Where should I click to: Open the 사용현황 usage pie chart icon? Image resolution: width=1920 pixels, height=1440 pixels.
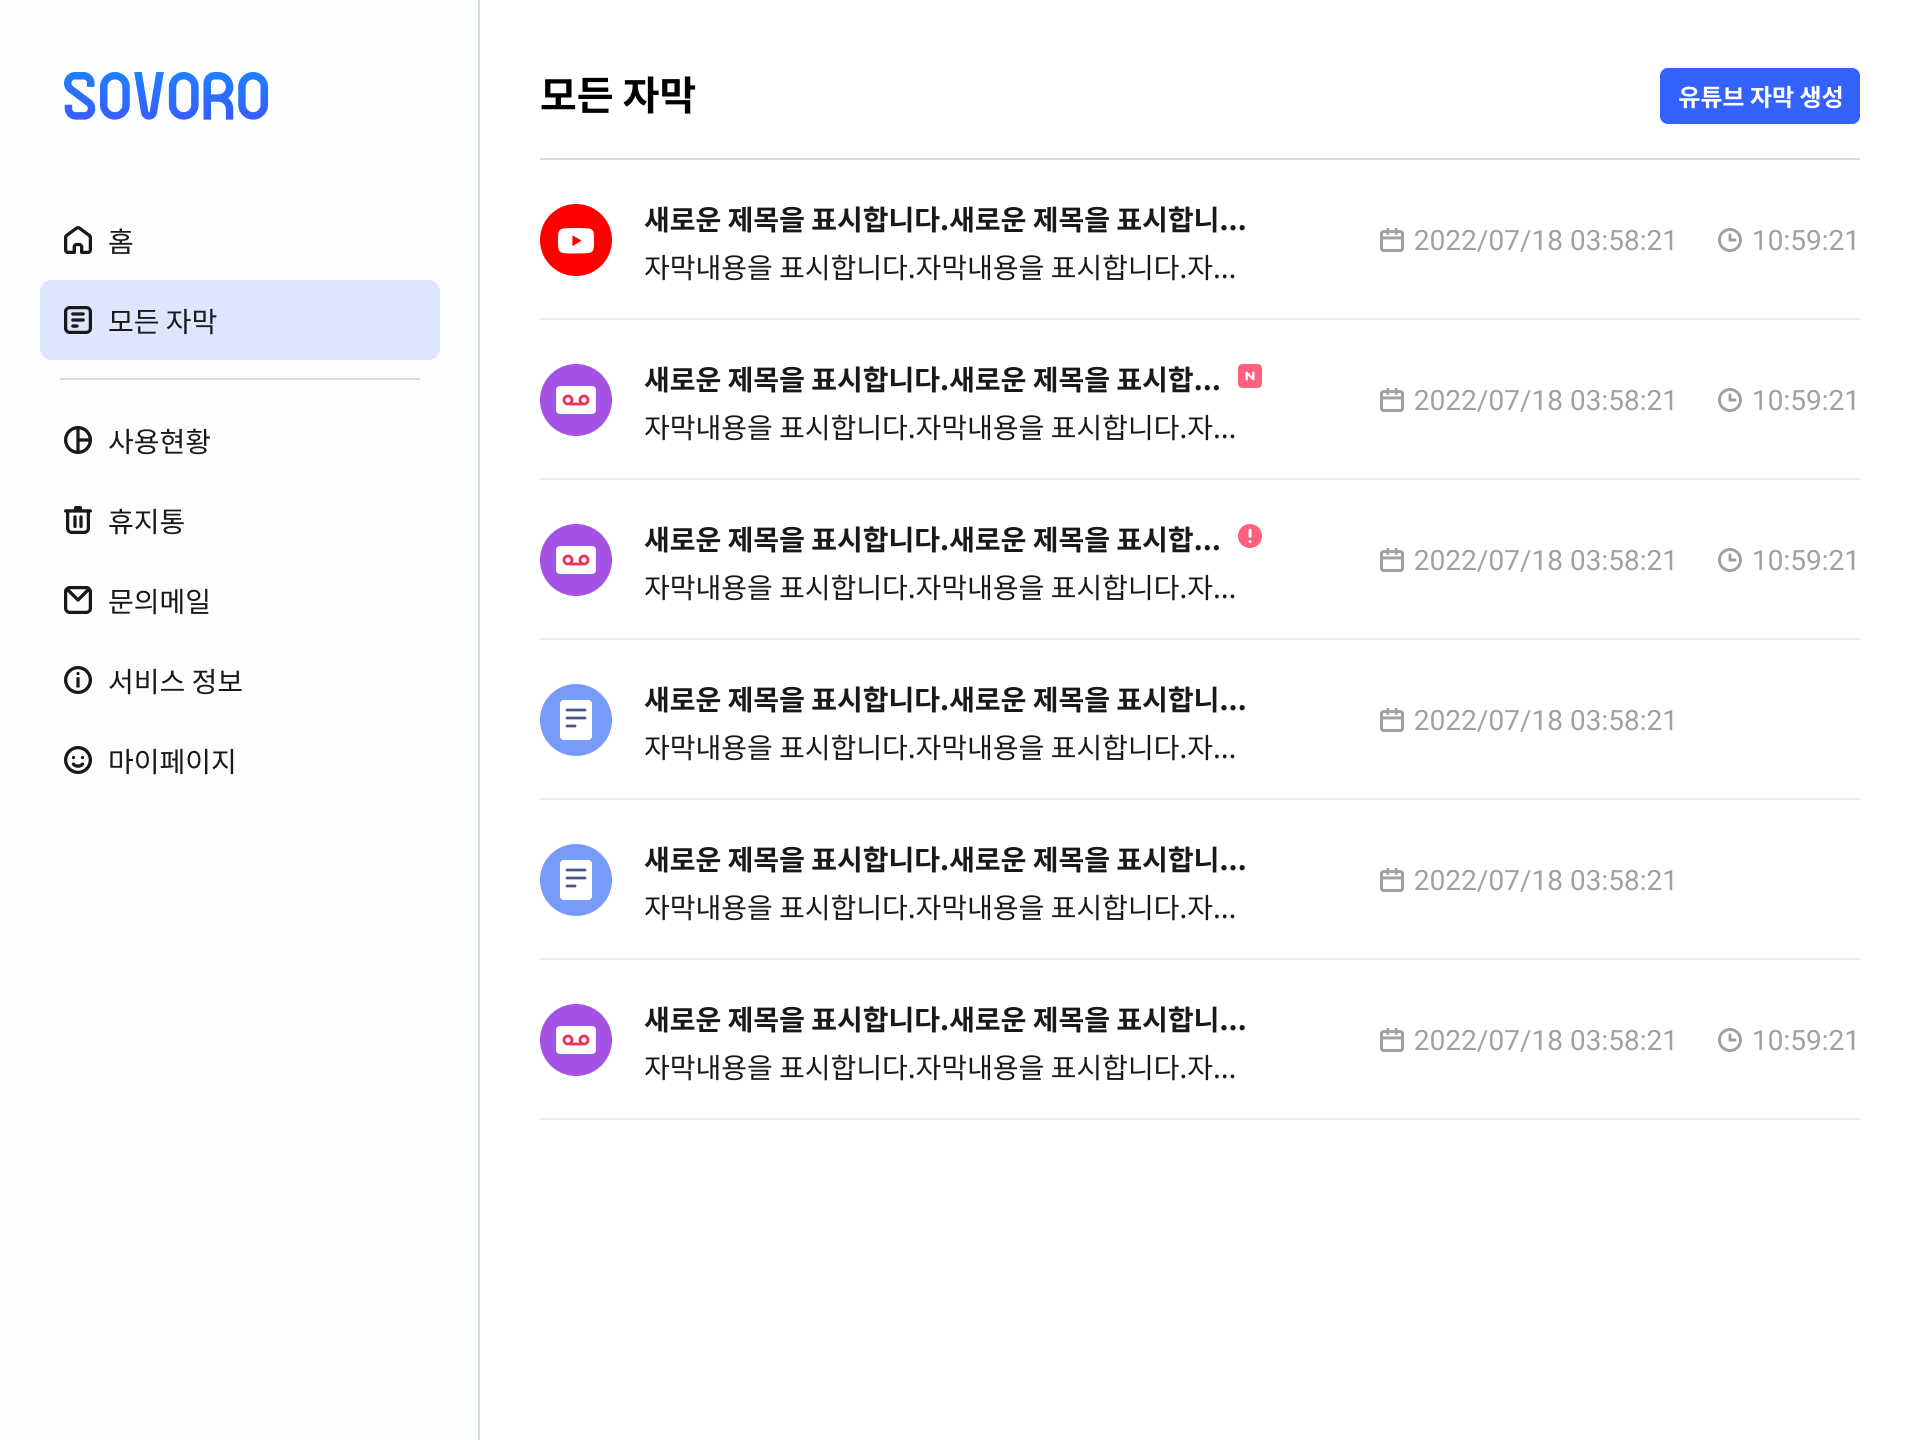coord(78,441)
